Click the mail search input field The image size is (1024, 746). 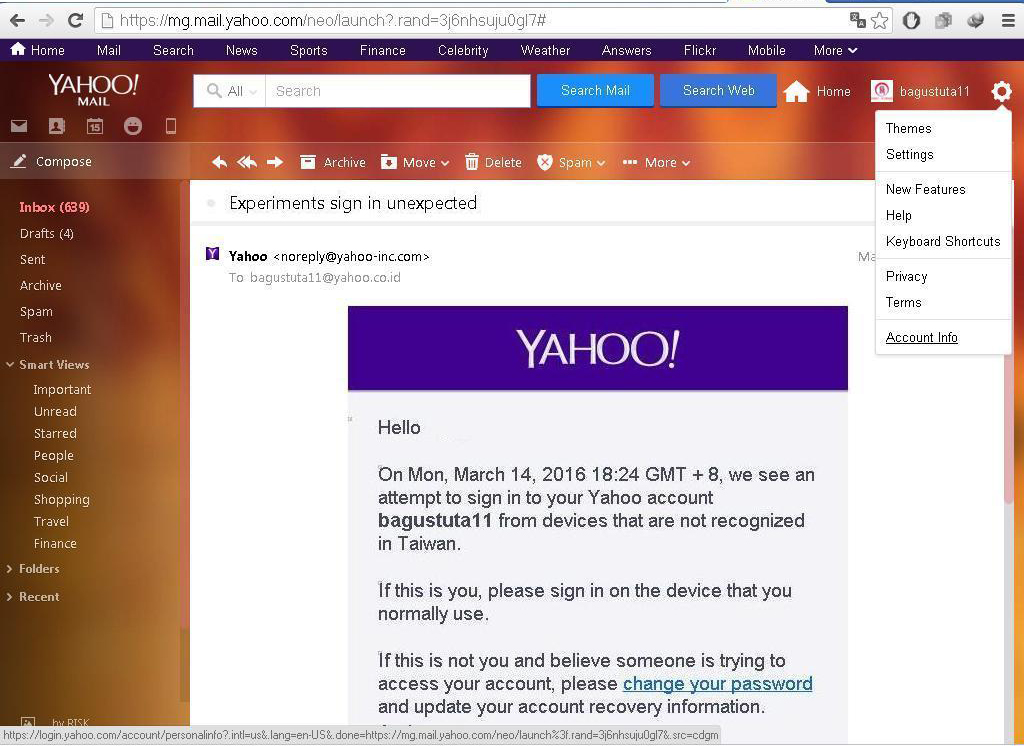(398, 91)
